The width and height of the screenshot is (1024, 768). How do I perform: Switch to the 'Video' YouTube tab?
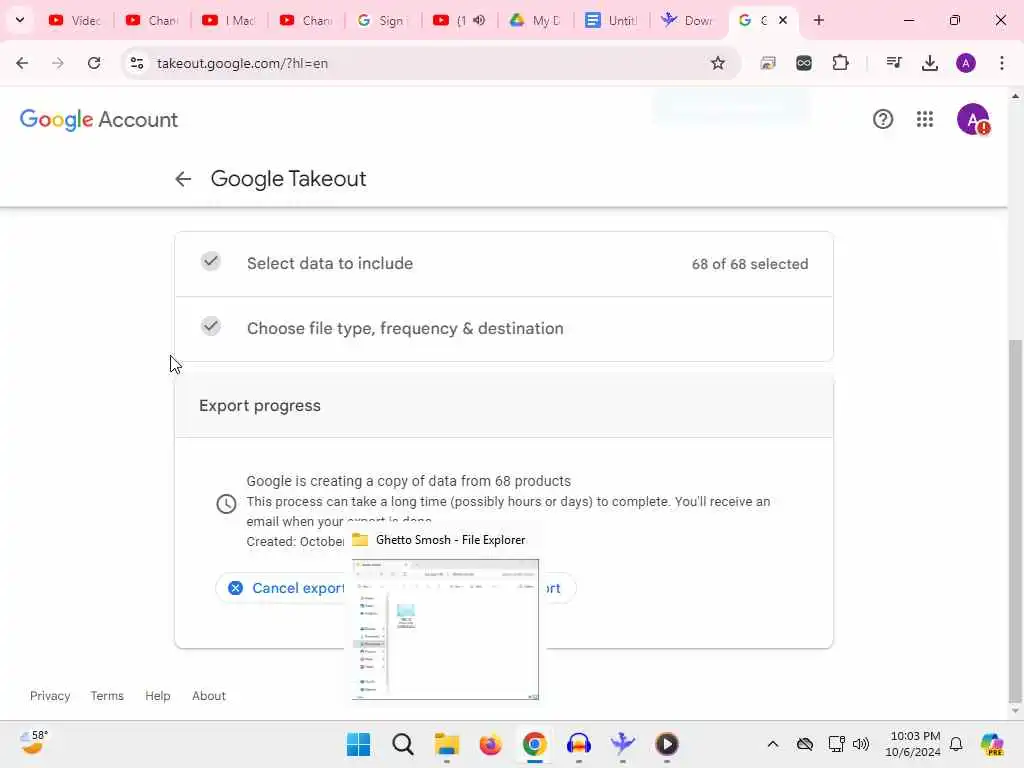click(x=76, y=21)
